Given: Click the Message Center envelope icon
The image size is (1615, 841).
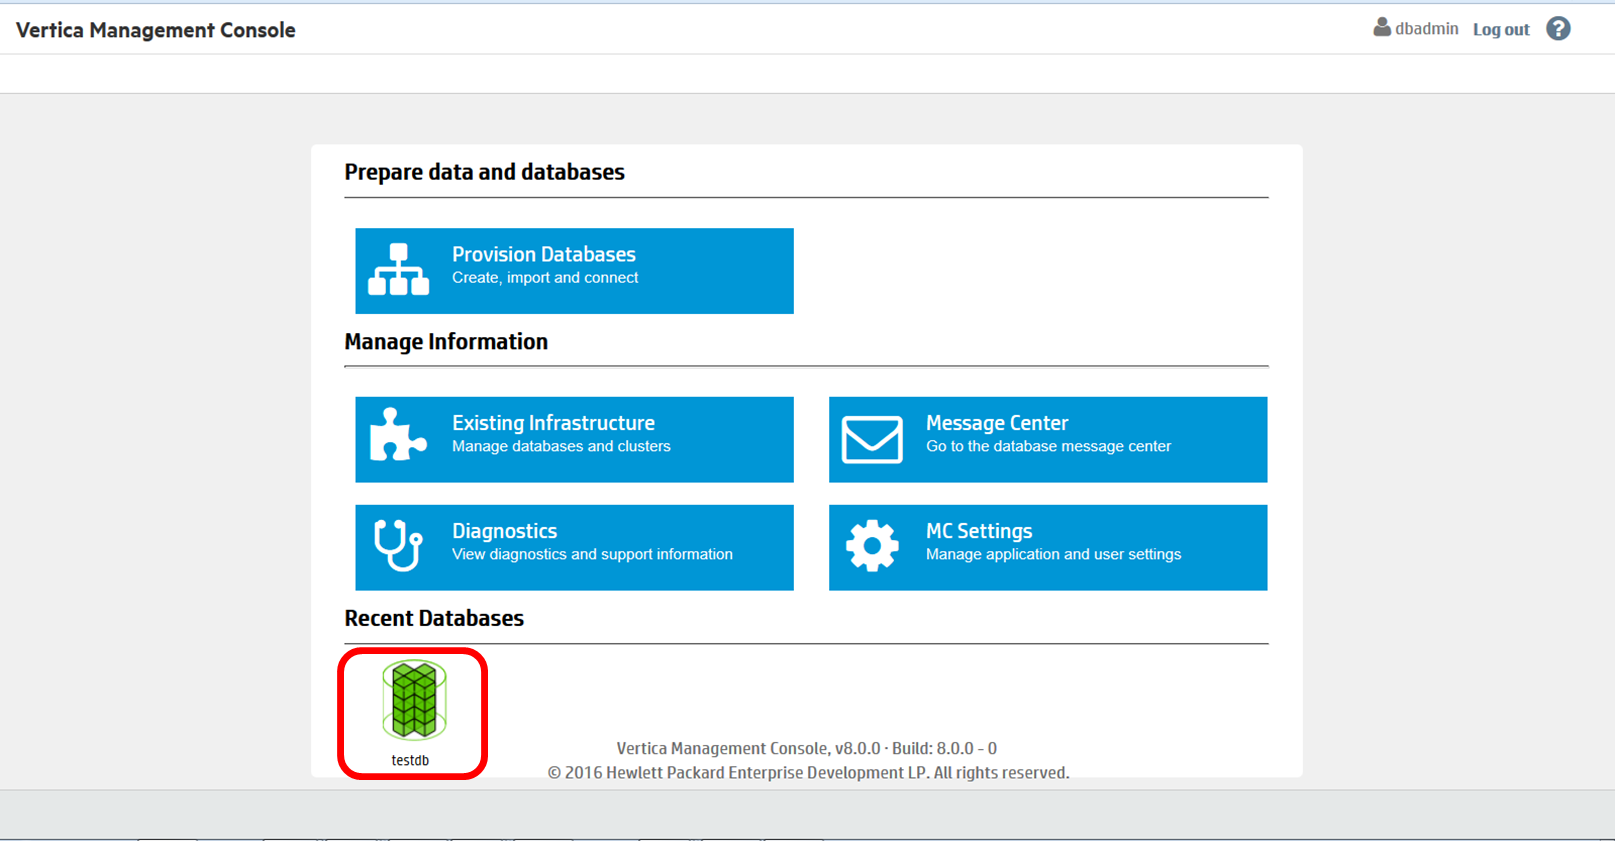Looking at the screenshot, I should coord(872,439).
